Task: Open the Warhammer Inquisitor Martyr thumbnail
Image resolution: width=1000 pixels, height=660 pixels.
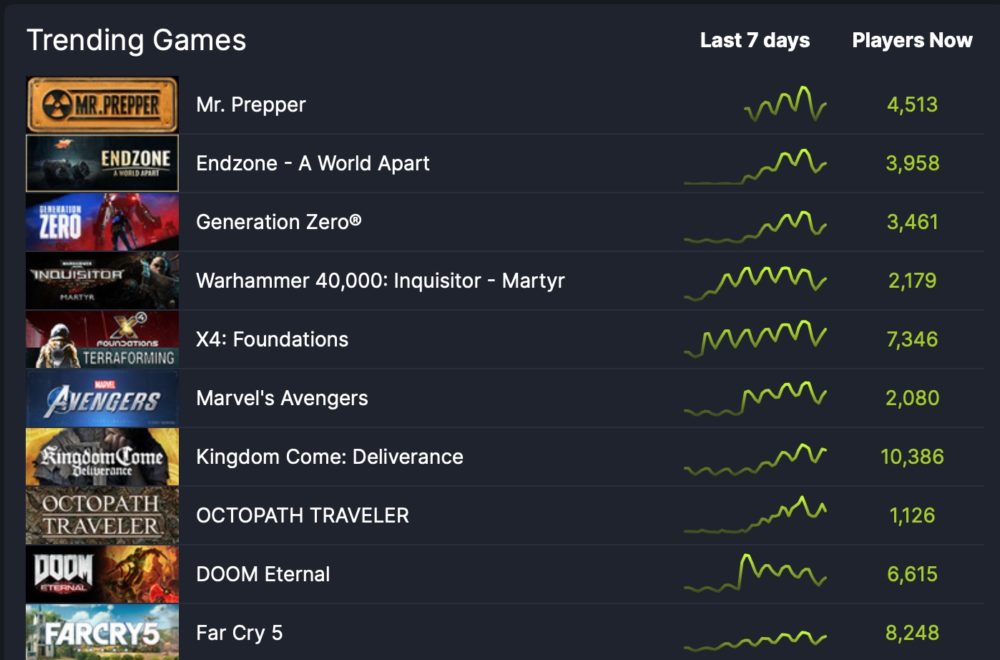Action: pos(102,281)
